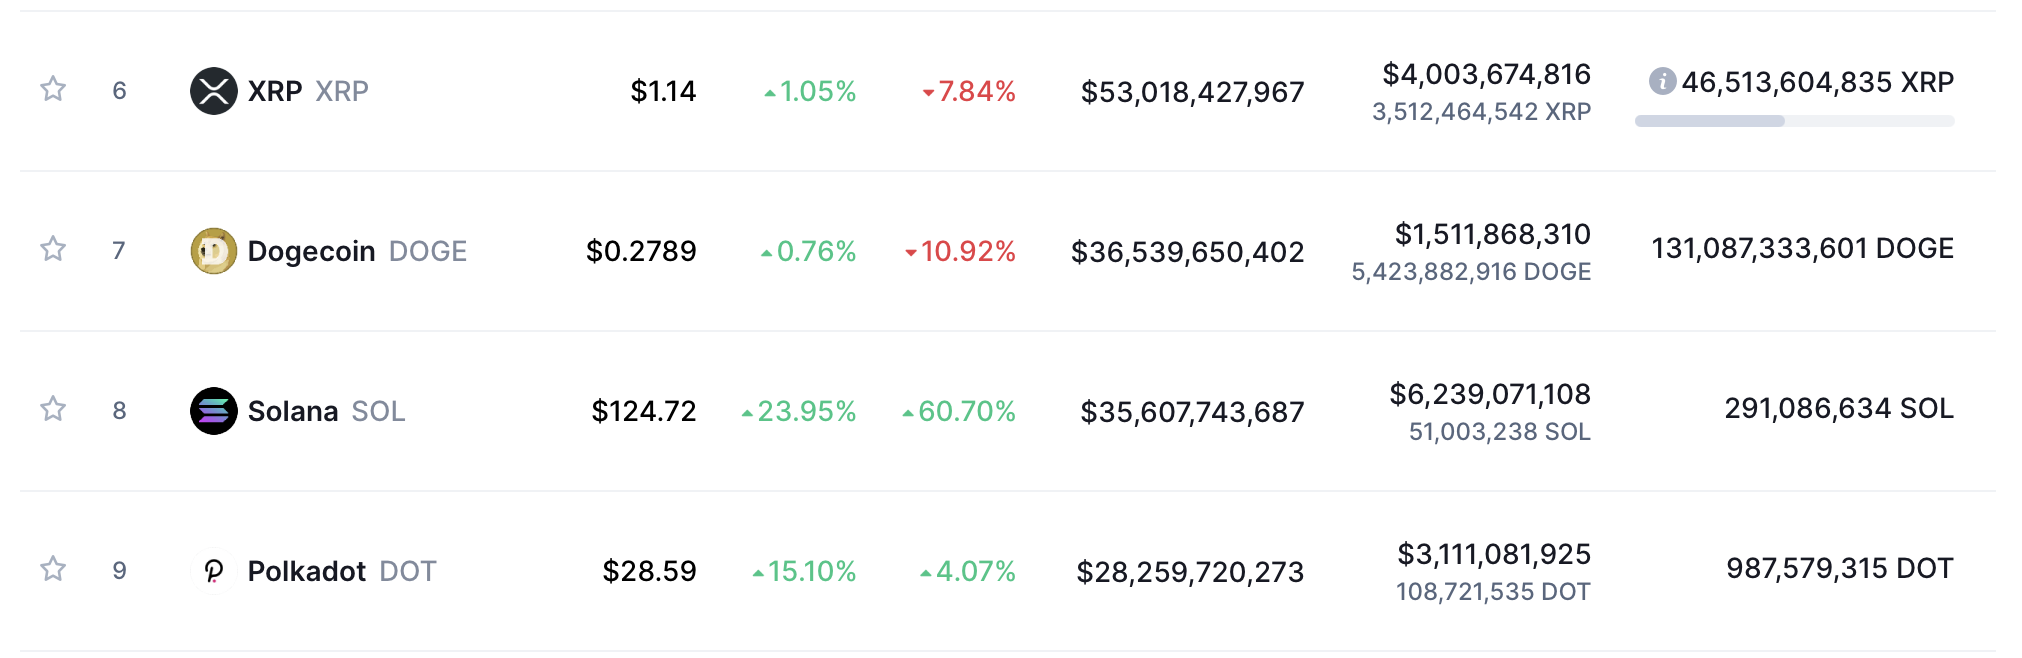Open the XRP coin name link

click(x=275, y=91)
